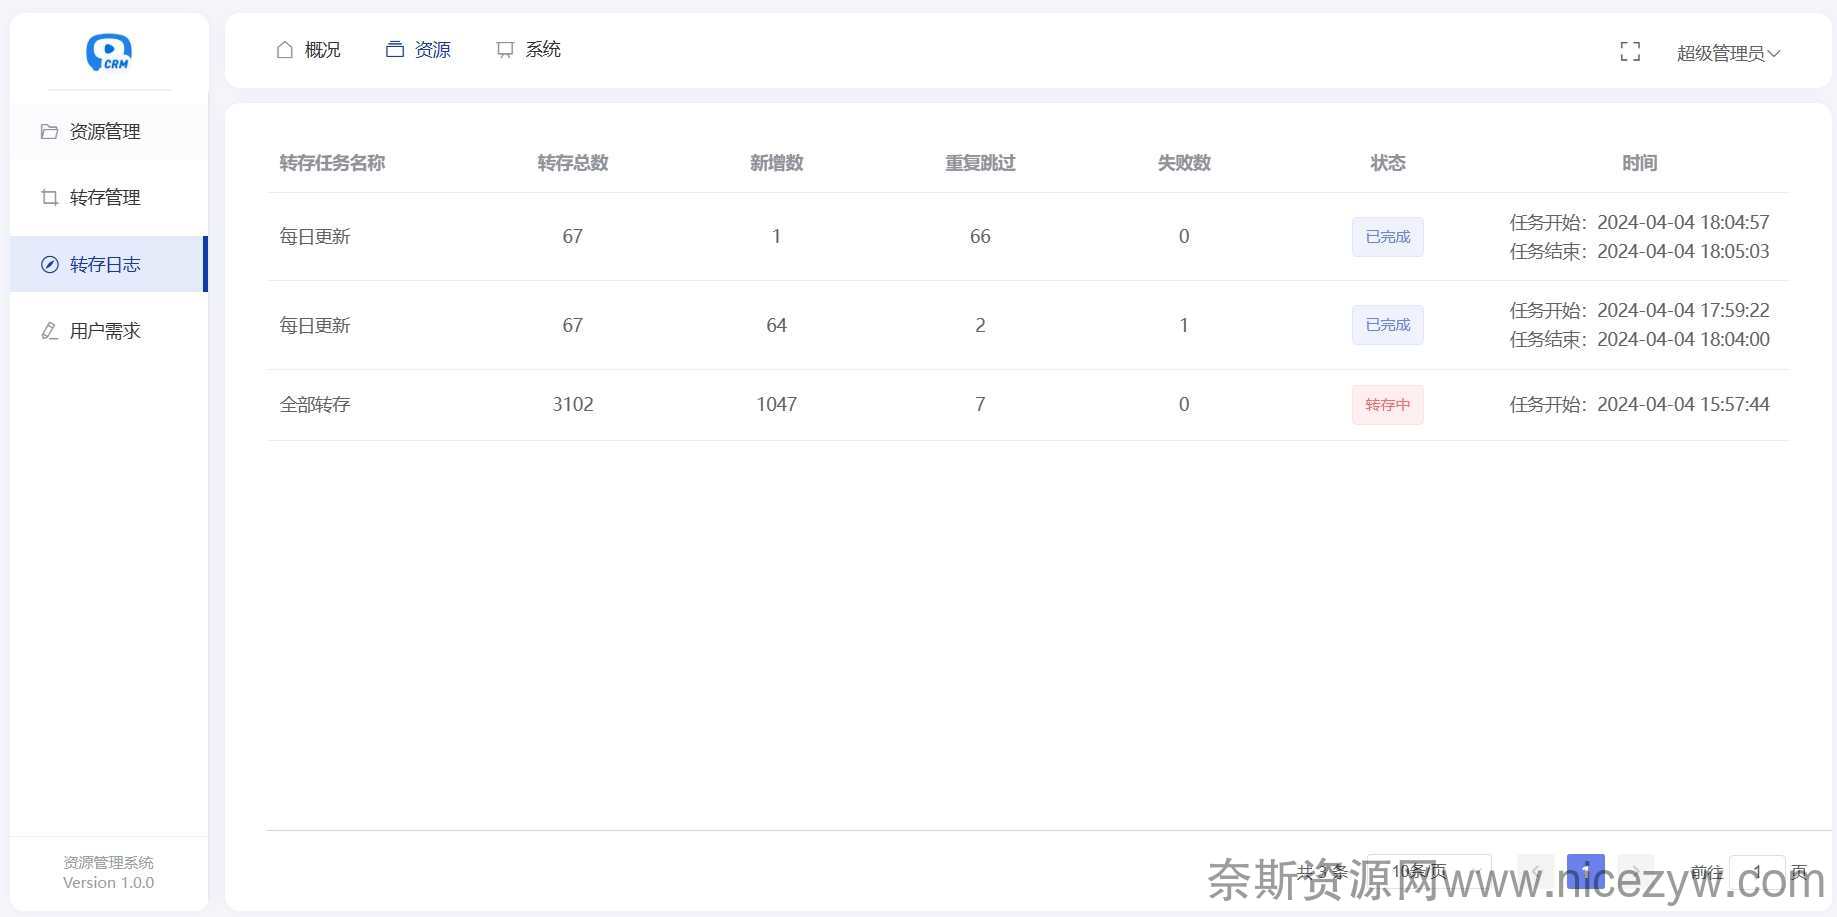The height and width of the screenshot is (917, 1837).
Task: Go to the next page arrow
Action: 1635,871
